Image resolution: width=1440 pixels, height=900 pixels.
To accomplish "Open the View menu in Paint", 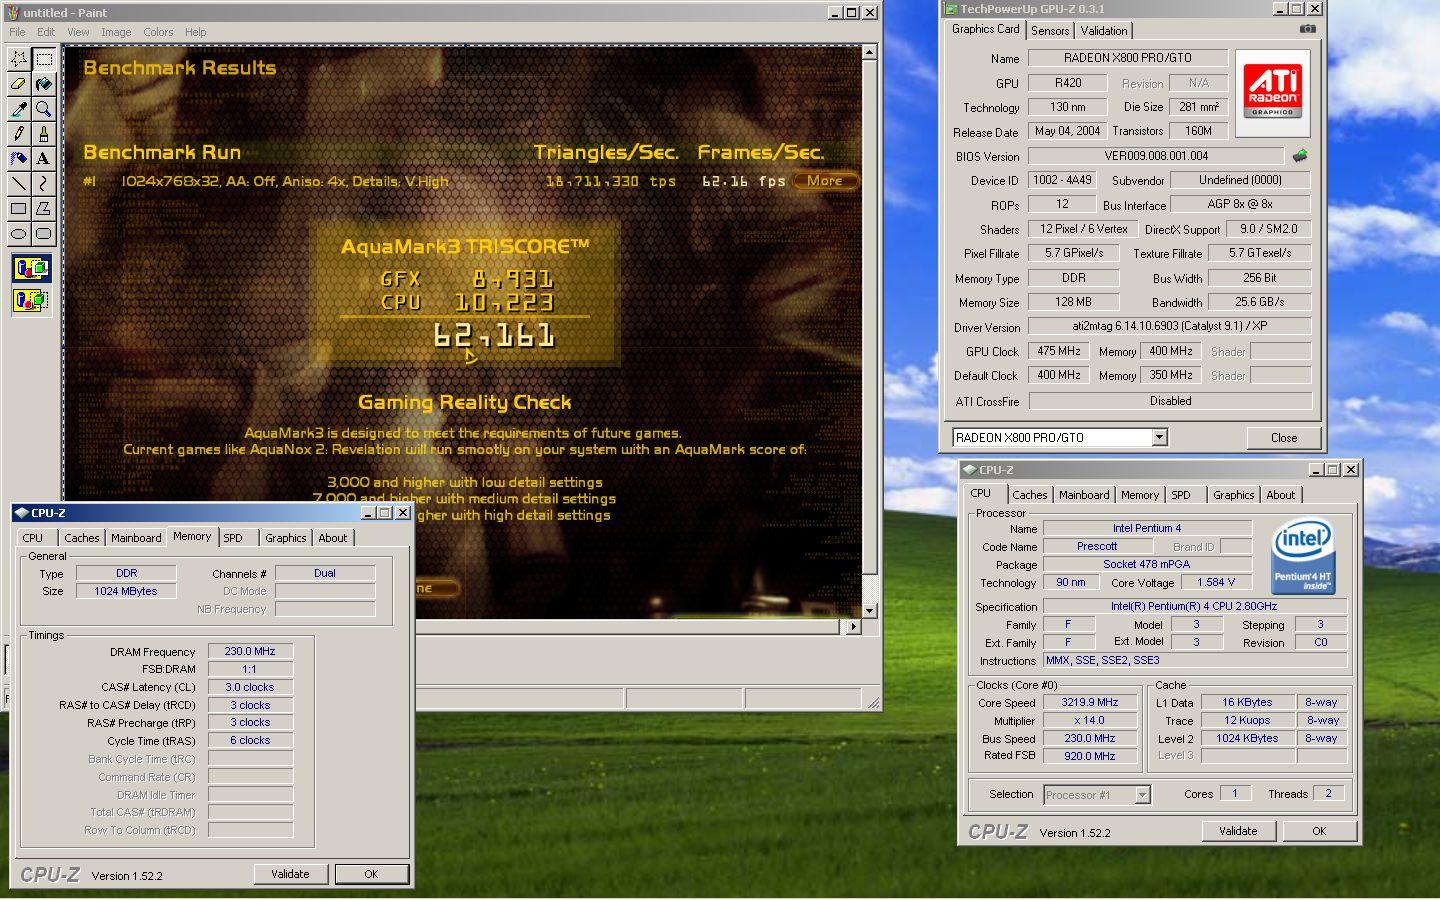I will (78, 32).
